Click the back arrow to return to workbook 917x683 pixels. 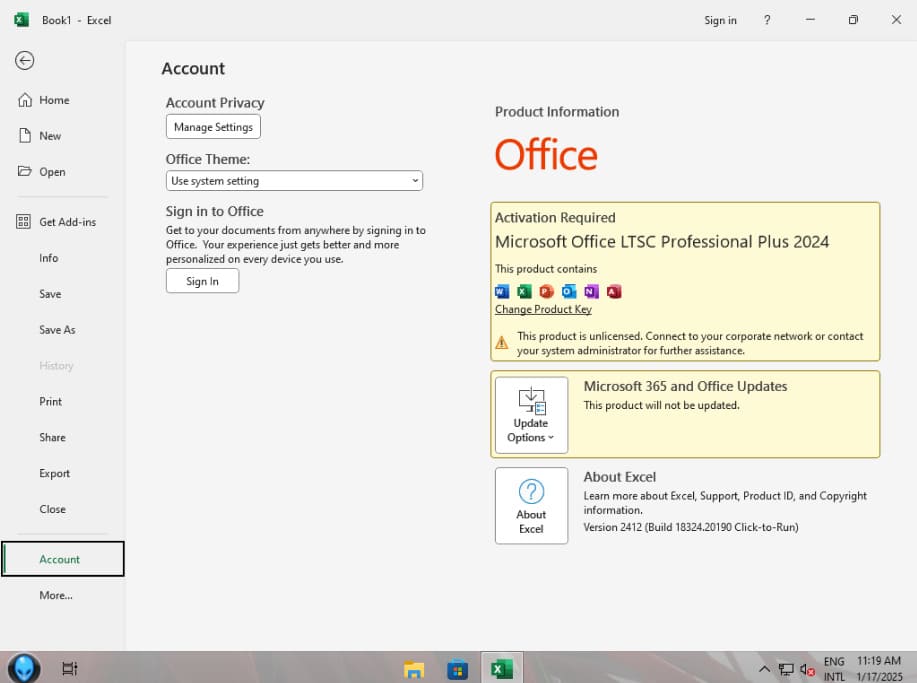[25, 60]
